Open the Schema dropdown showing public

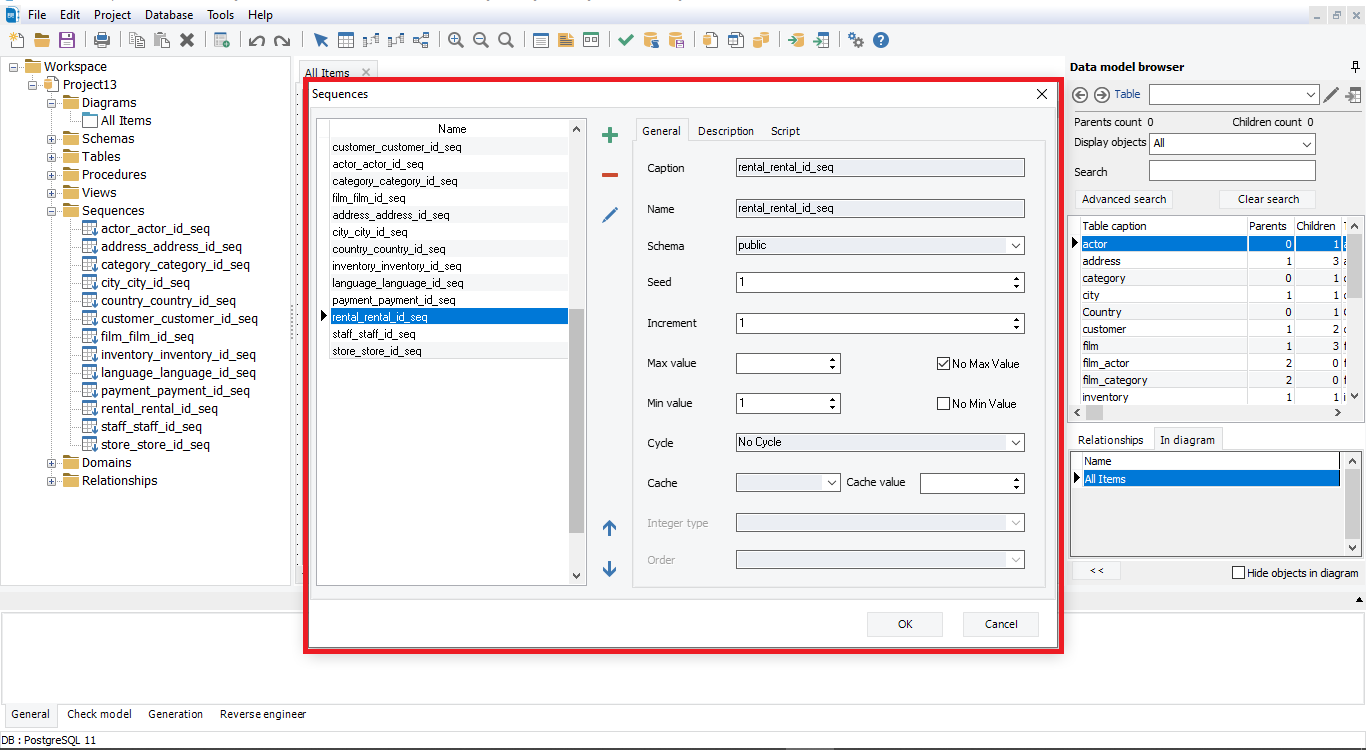coord(1017,245)
